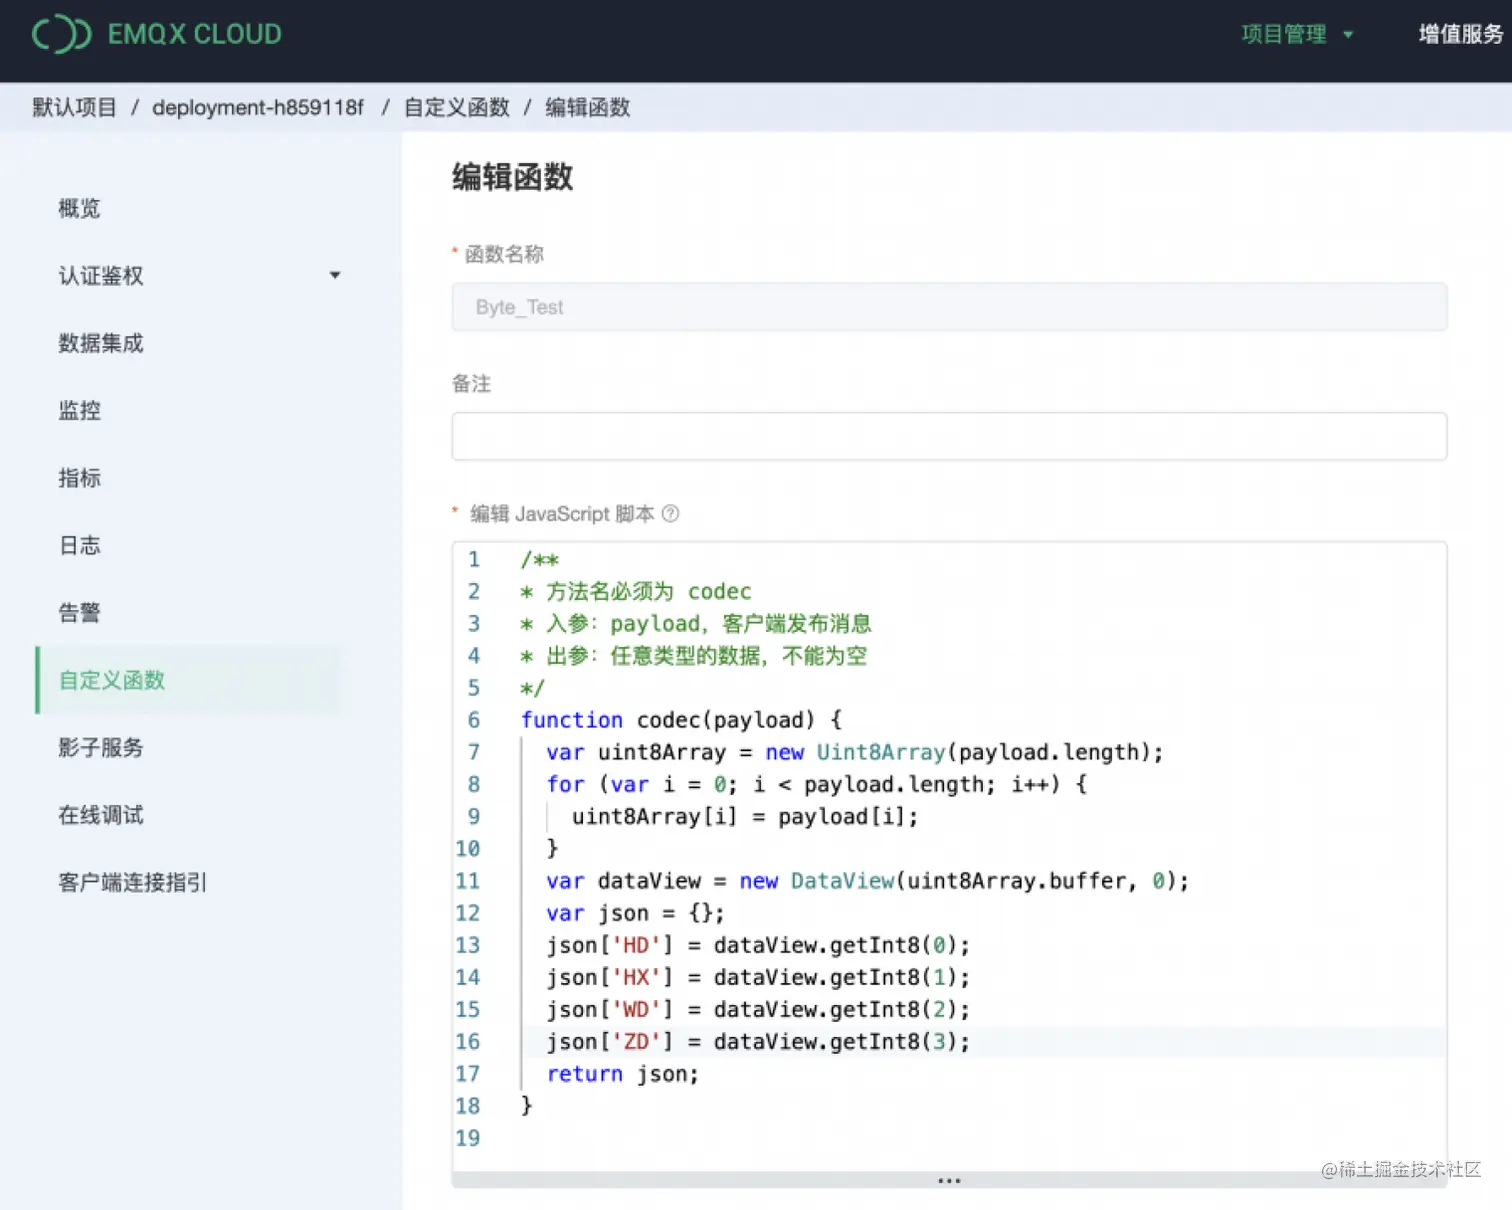Open the 客户端连接指引 guide
1512x1210 pixels.
point(132,882)
